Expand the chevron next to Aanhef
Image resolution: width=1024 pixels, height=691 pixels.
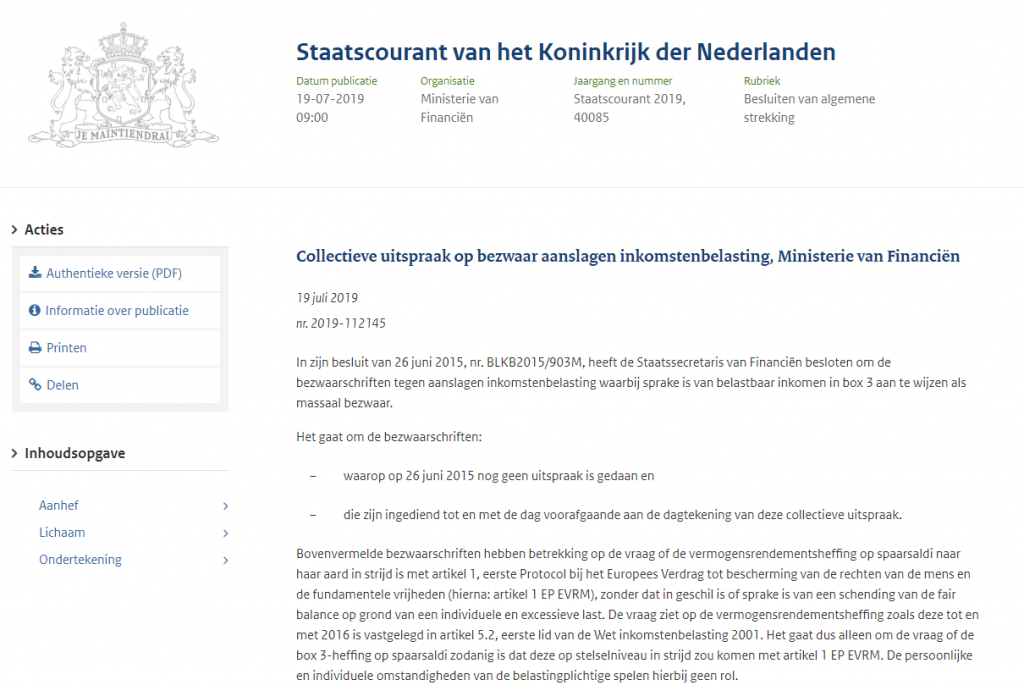[225, 506]
